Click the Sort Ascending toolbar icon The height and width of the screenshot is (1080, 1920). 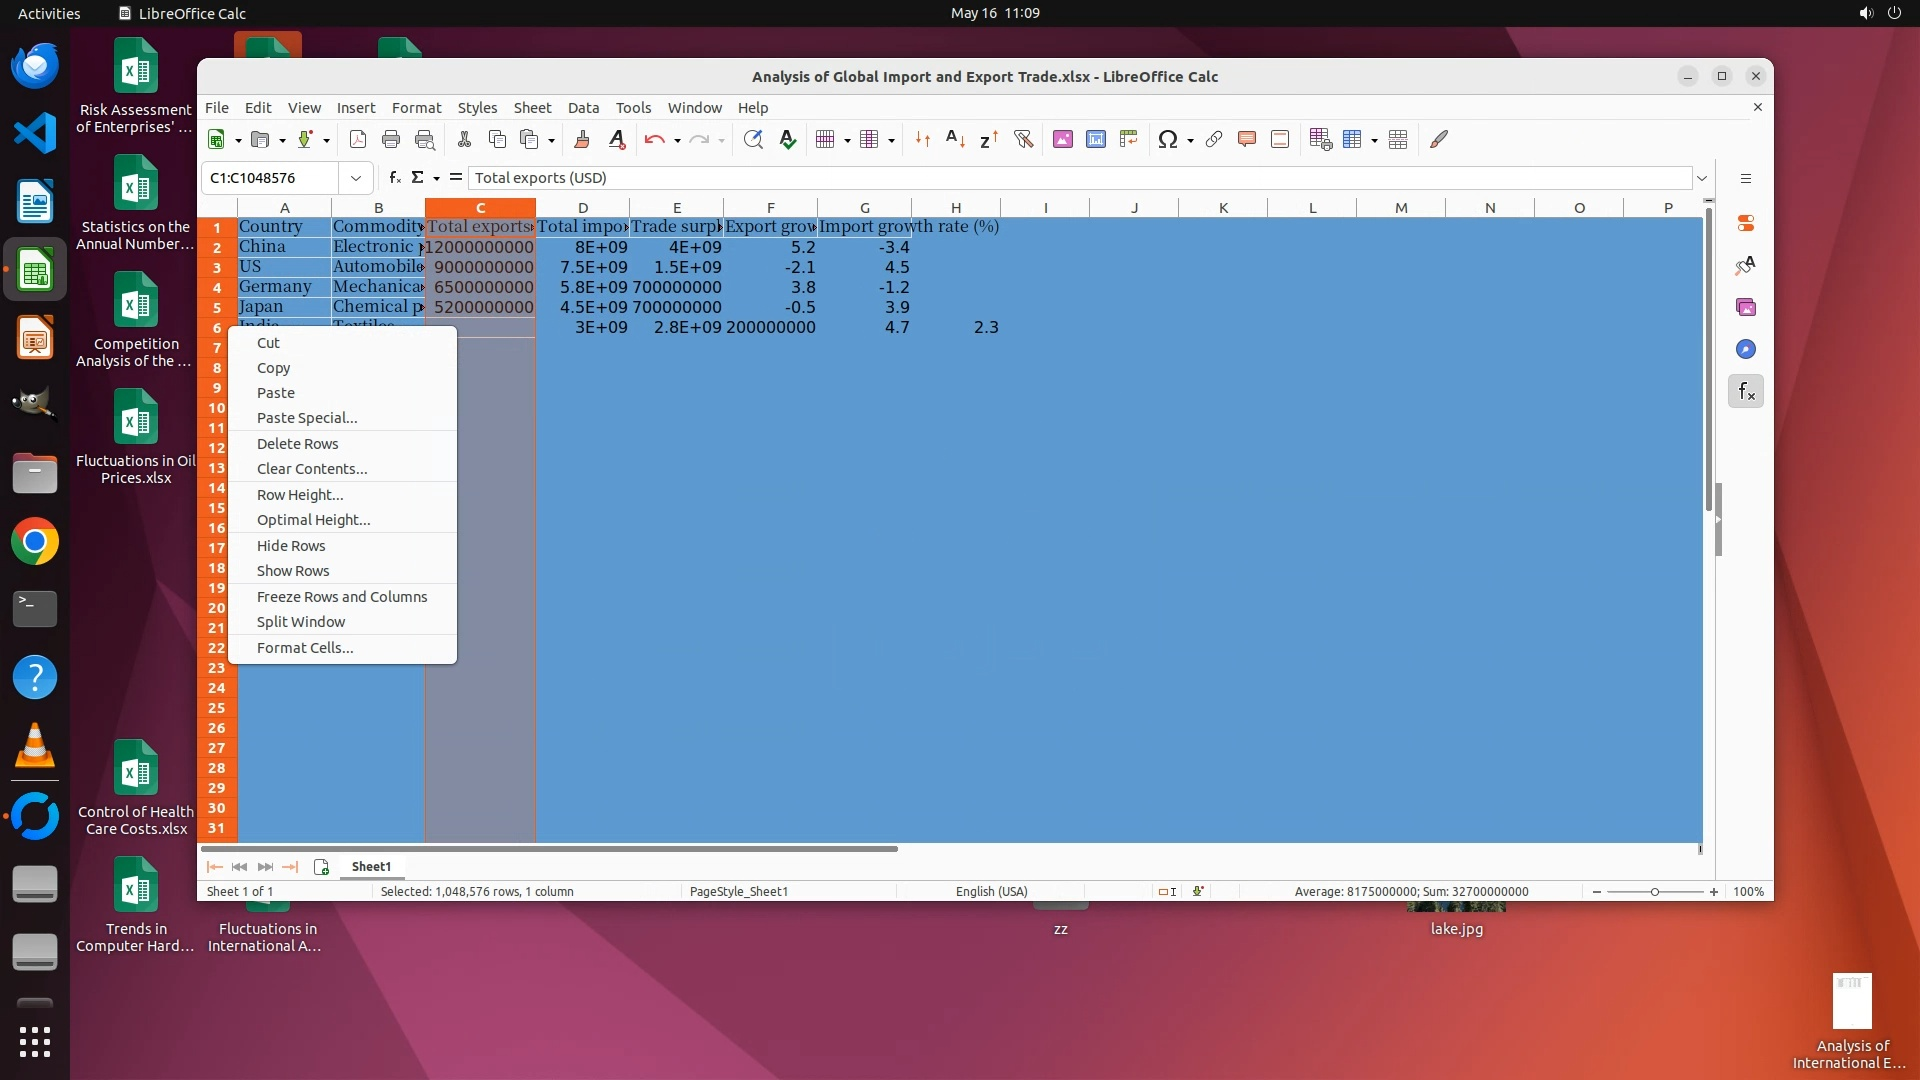click(x=955, y=140)
